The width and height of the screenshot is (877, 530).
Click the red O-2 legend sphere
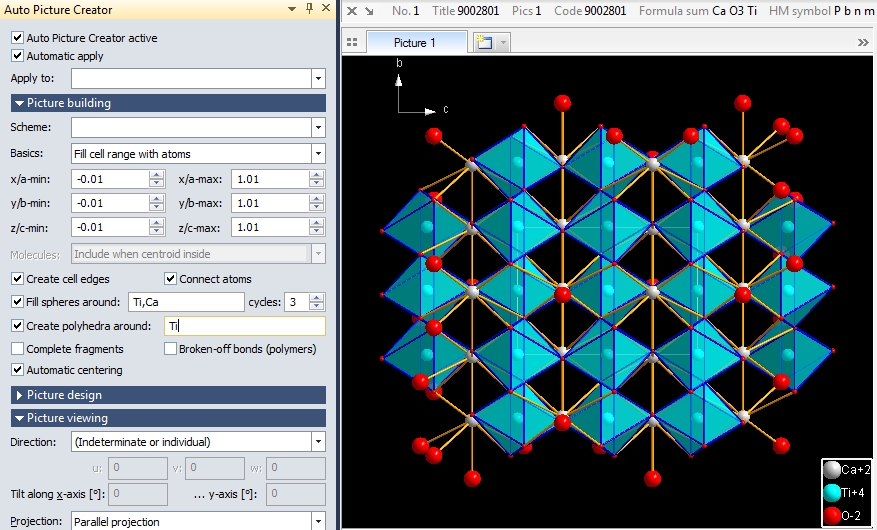(x=831, y=515)
